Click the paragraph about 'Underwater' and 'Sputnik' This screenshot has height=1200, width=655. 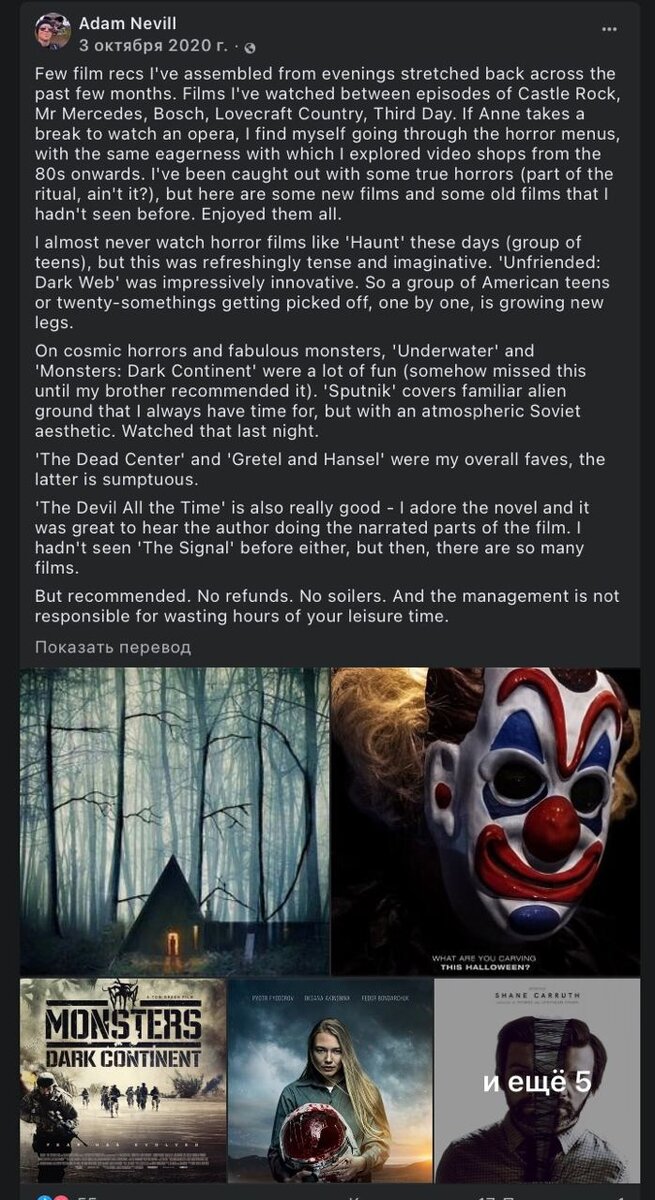[327, 391]
